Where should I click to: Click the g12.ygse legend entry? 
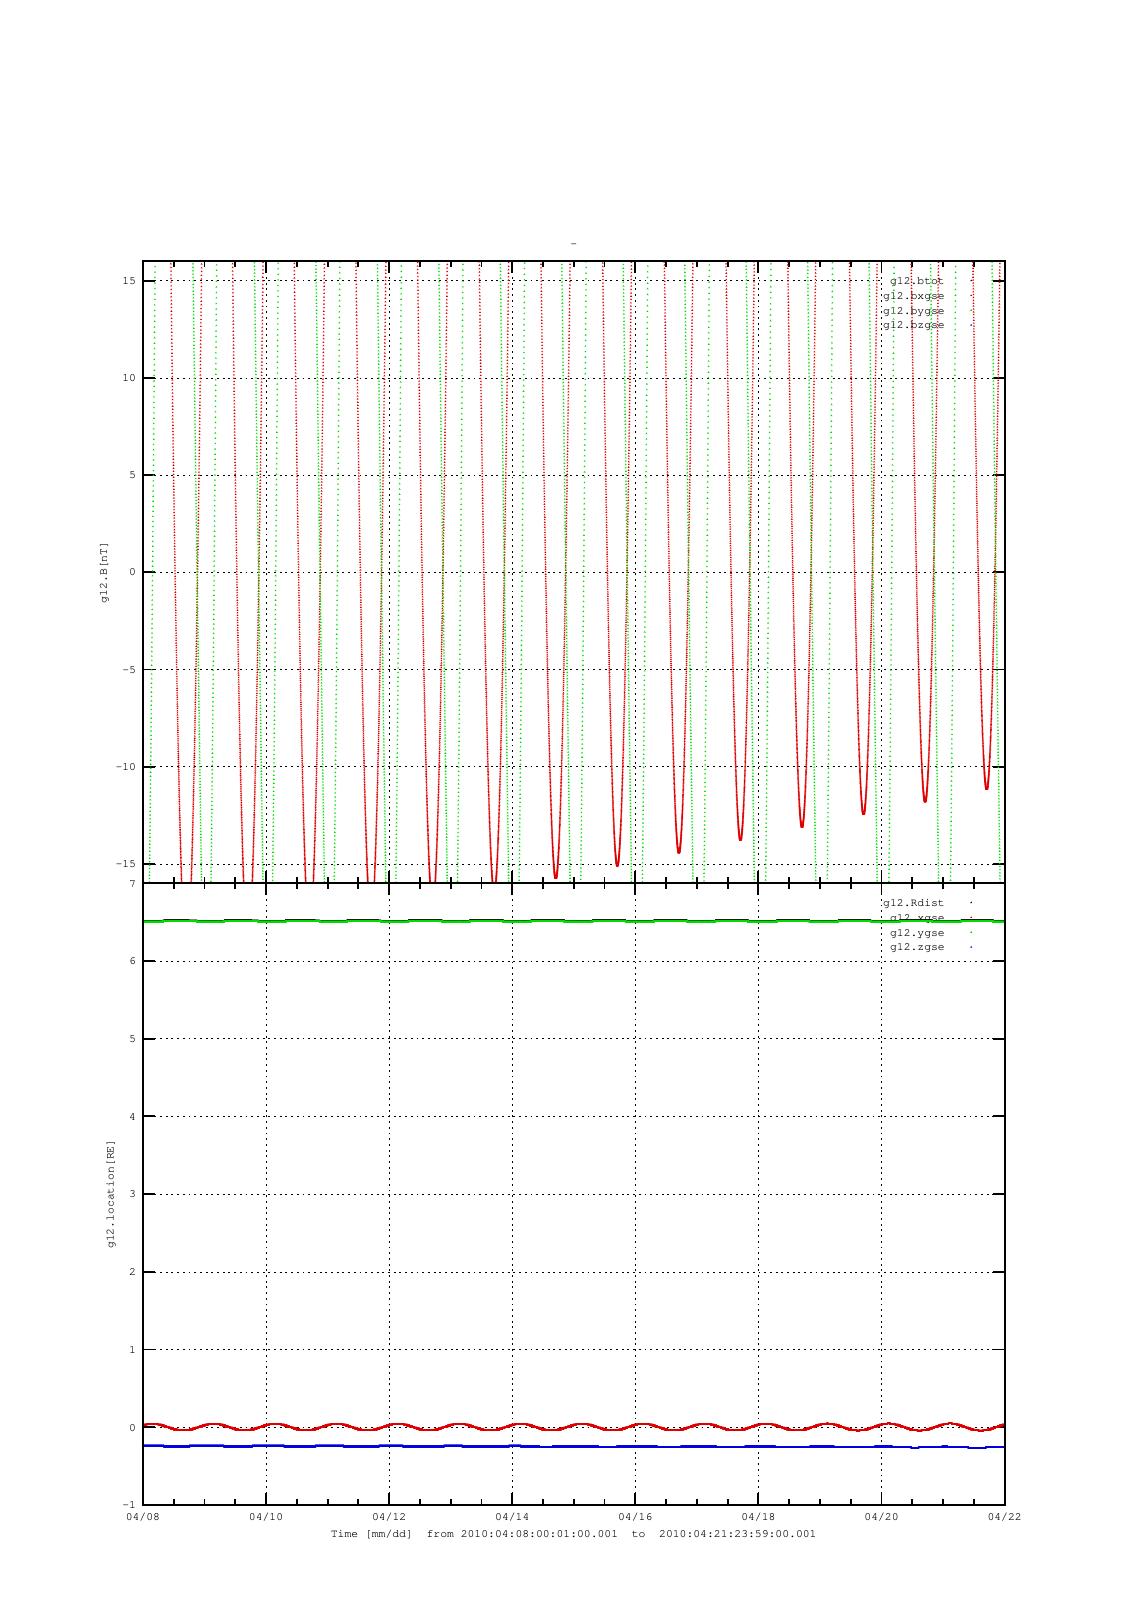click(916, 932)
